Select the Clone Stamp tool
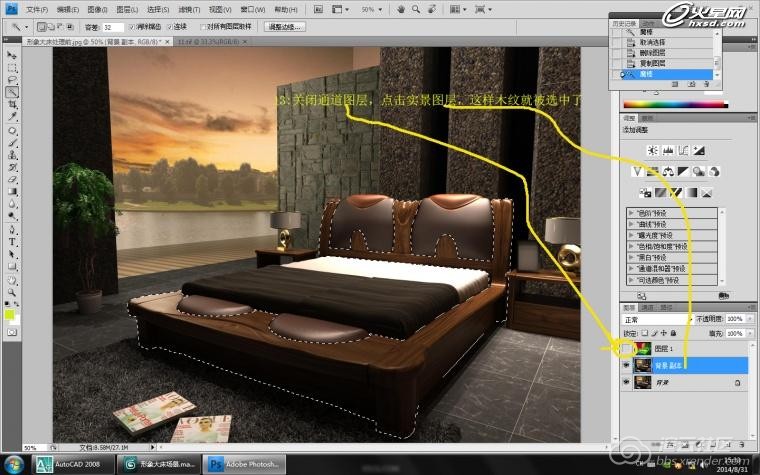 (12, 155)
